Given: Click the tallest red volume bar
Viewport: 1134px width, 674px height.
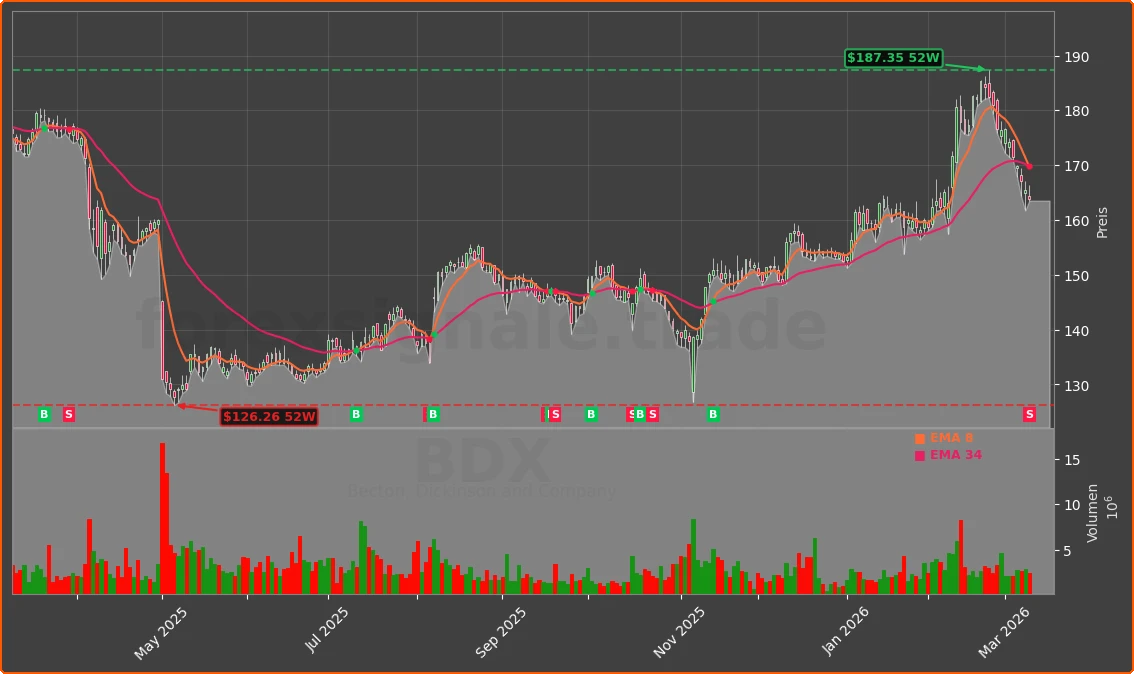Looking at the screenshot, I should (163, 520).
